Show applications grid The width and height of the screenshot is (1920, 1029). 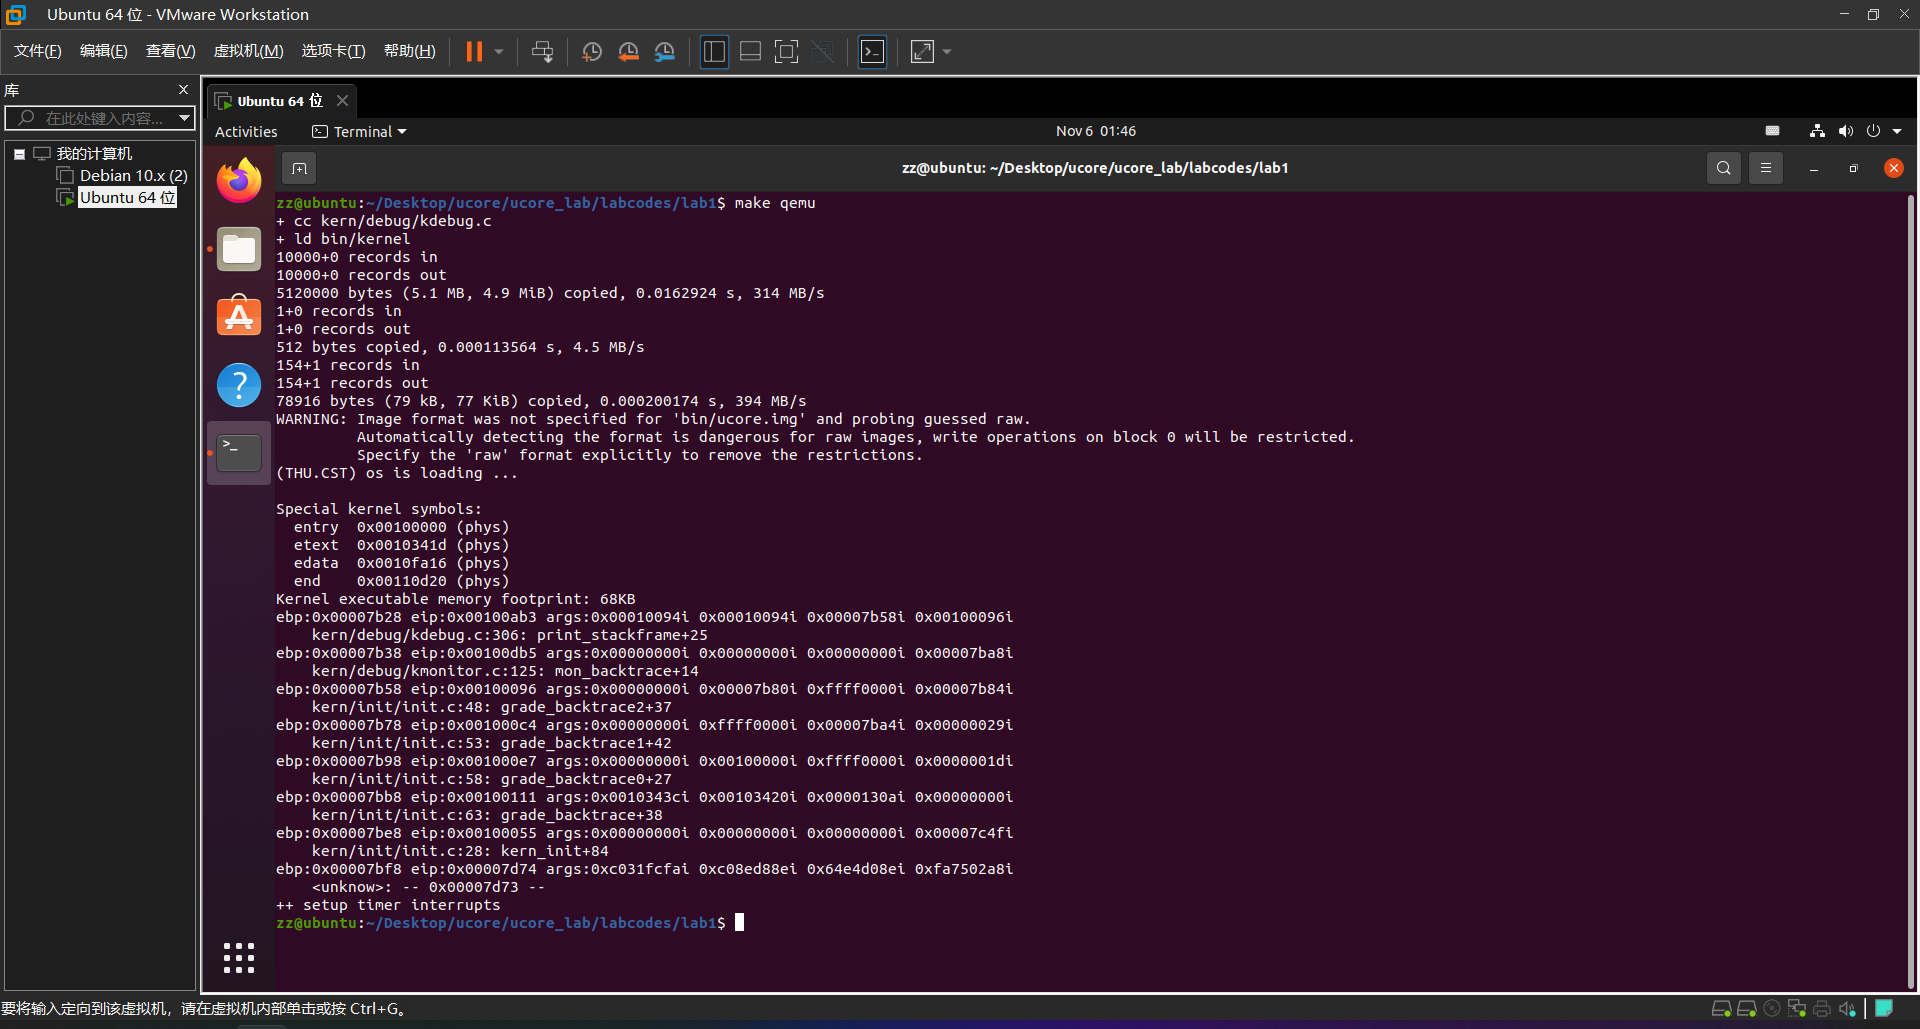239,958
